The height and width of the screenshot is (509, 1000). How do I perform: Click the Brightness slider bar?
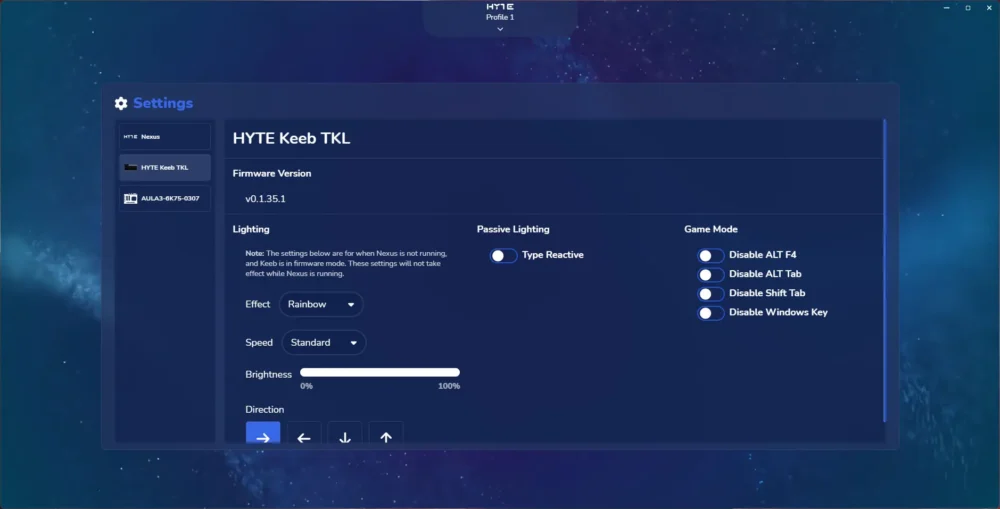380,373
